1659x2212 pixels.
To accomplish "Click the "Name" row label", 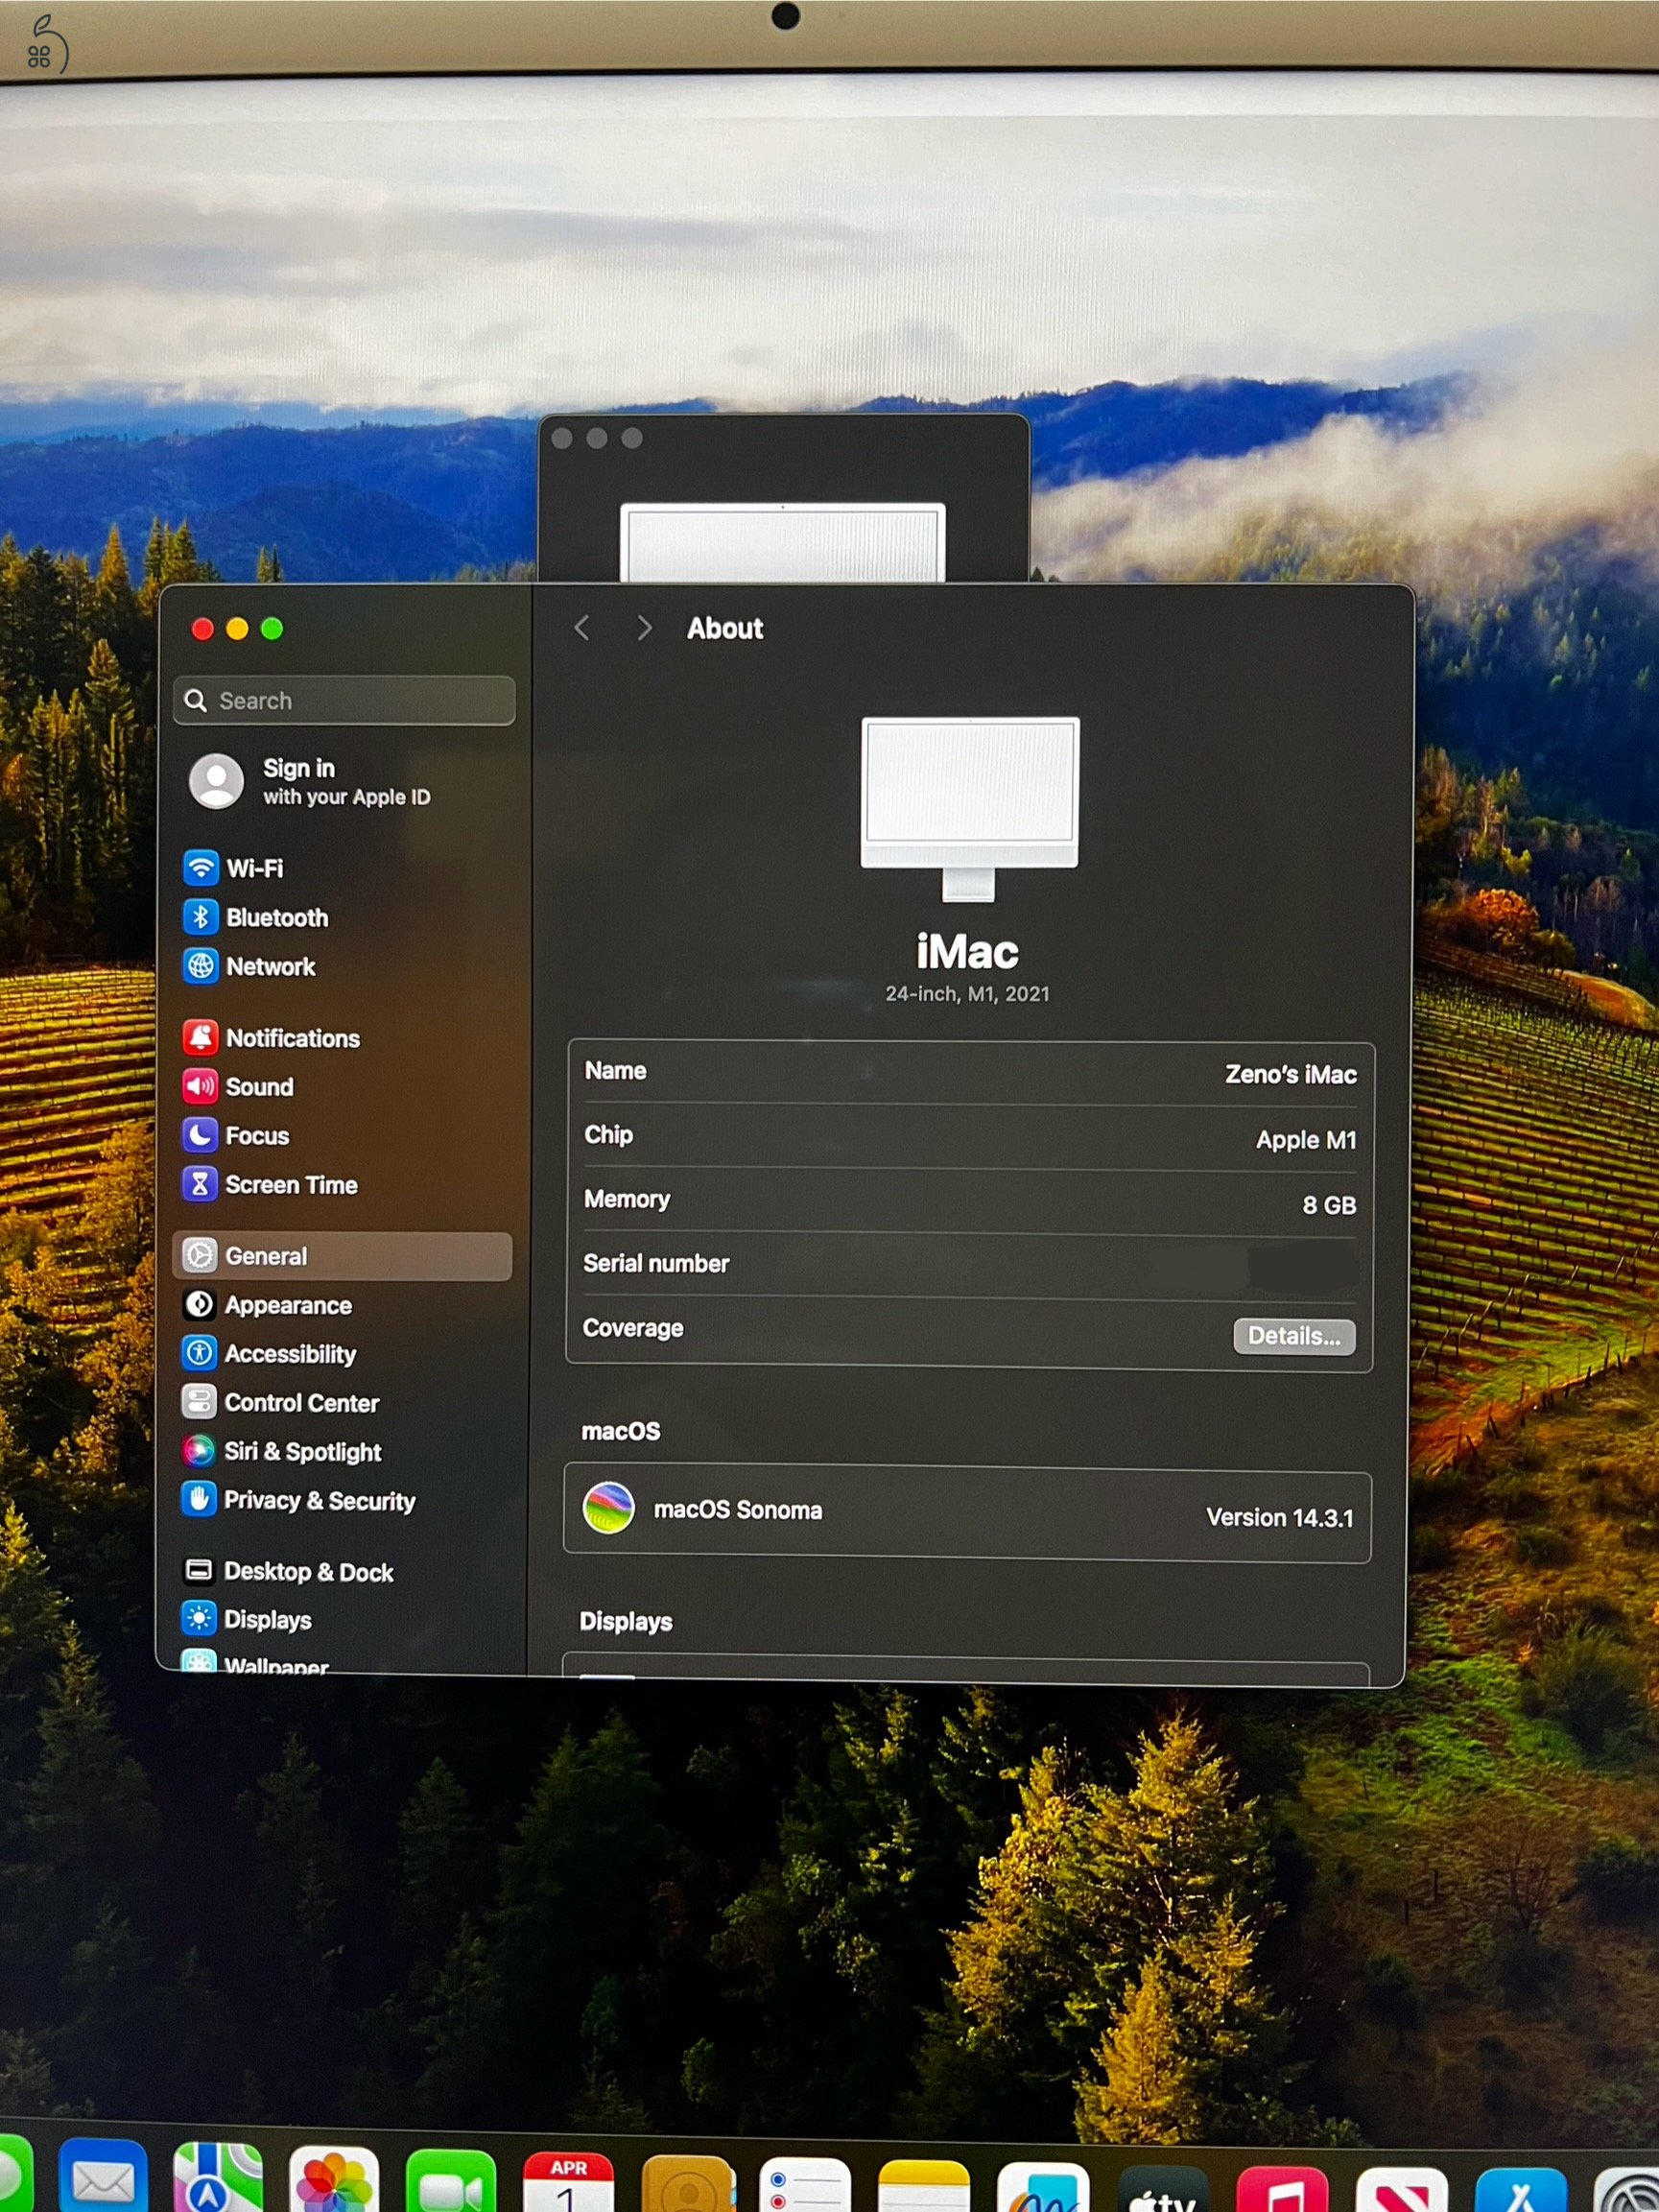I will [x=616, y=1070].
